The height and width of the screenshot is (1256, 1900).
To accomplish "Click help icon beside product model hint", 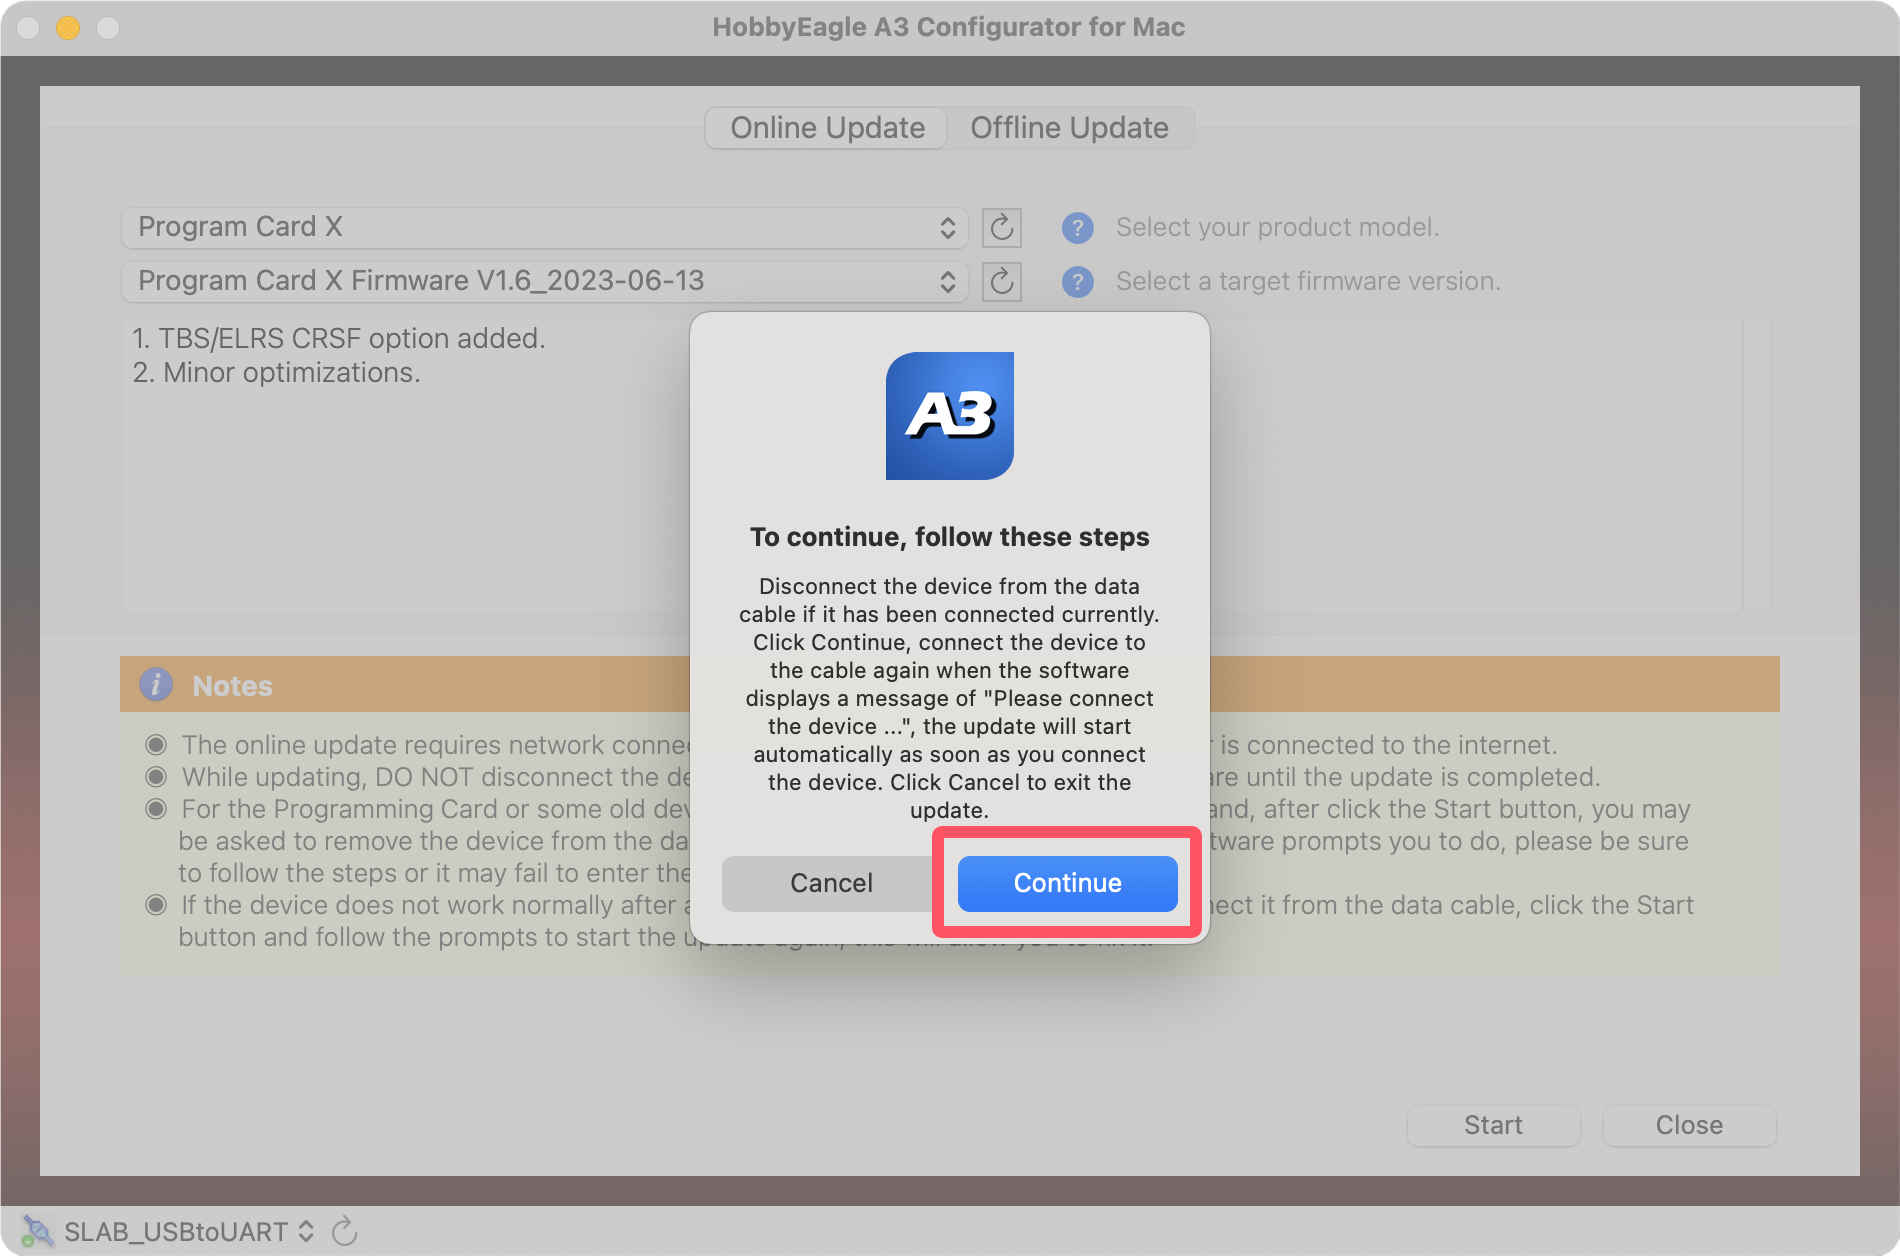I will [x=1077, y=228].
